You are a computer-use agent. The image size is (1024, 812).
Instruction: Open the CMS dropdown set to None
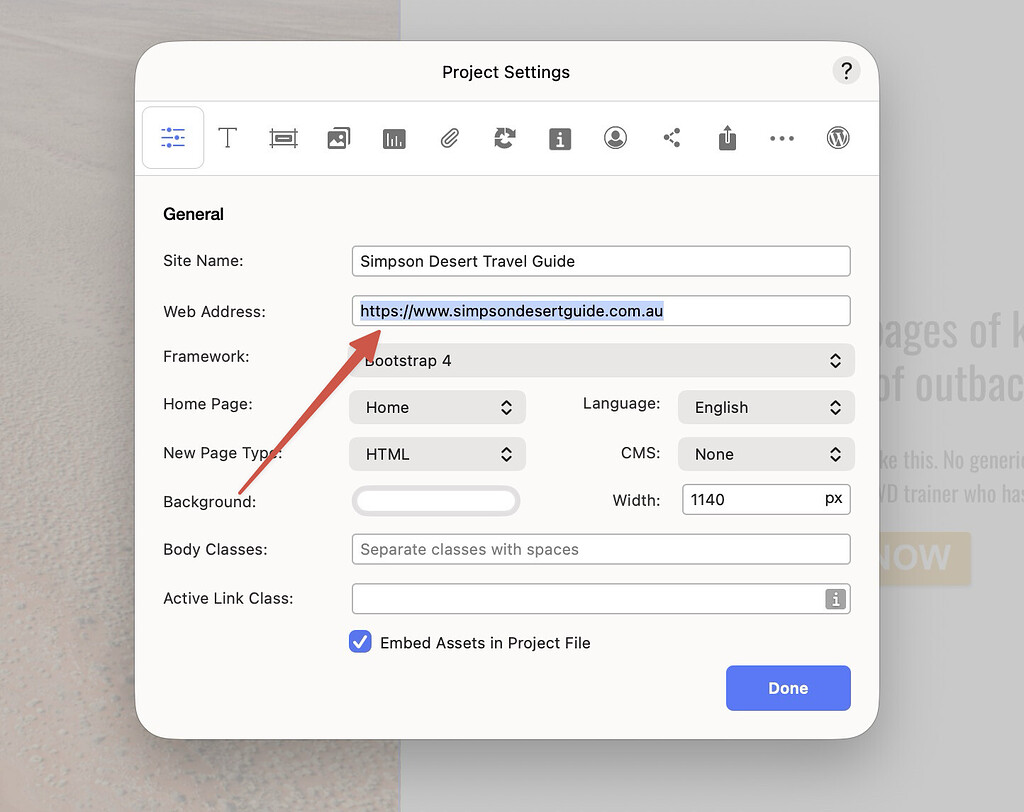[x=766, y=454]
